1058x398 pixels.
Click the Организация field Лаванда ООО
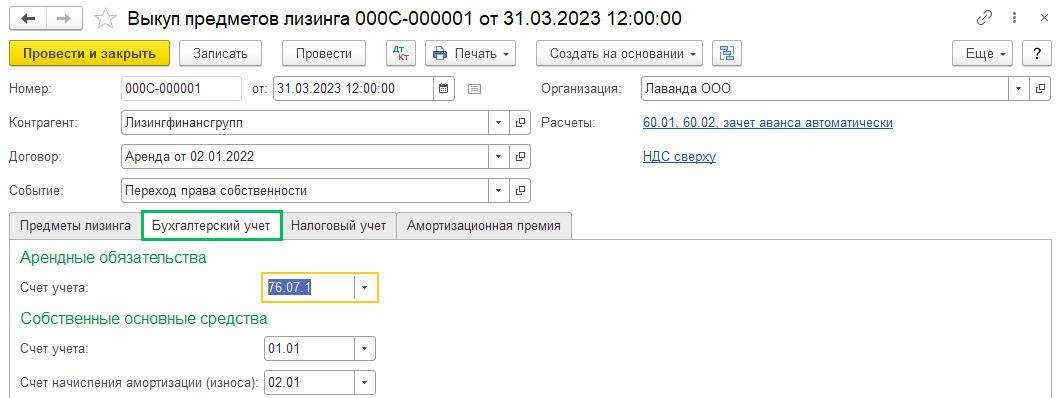(x=825, y=88)
